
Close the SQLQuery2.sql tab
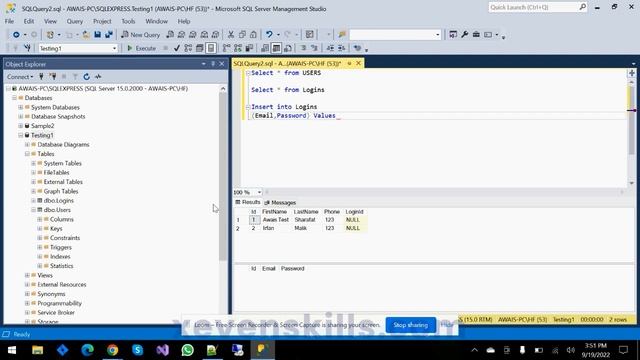358,63
